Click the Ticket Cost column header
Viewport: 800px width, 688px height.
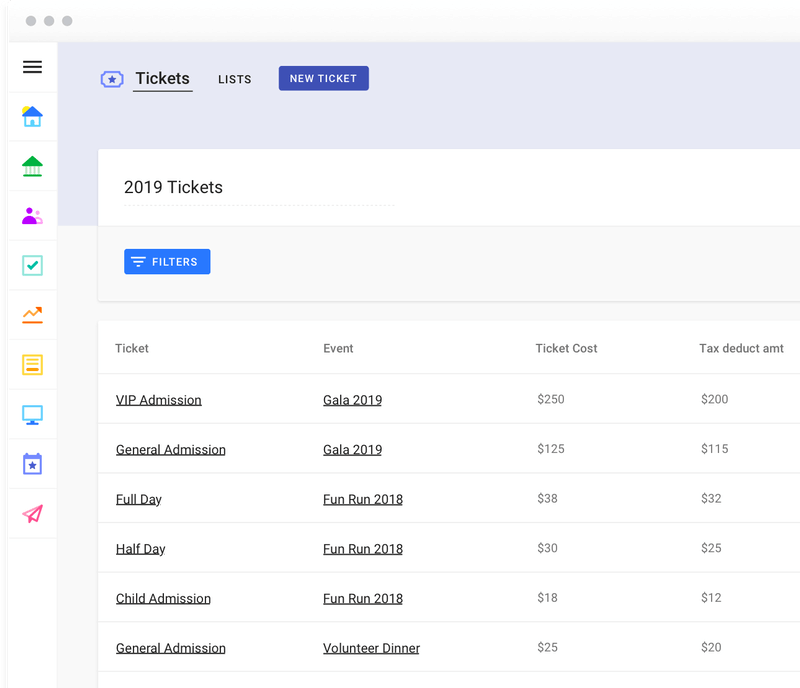click(x=566, y=348)
